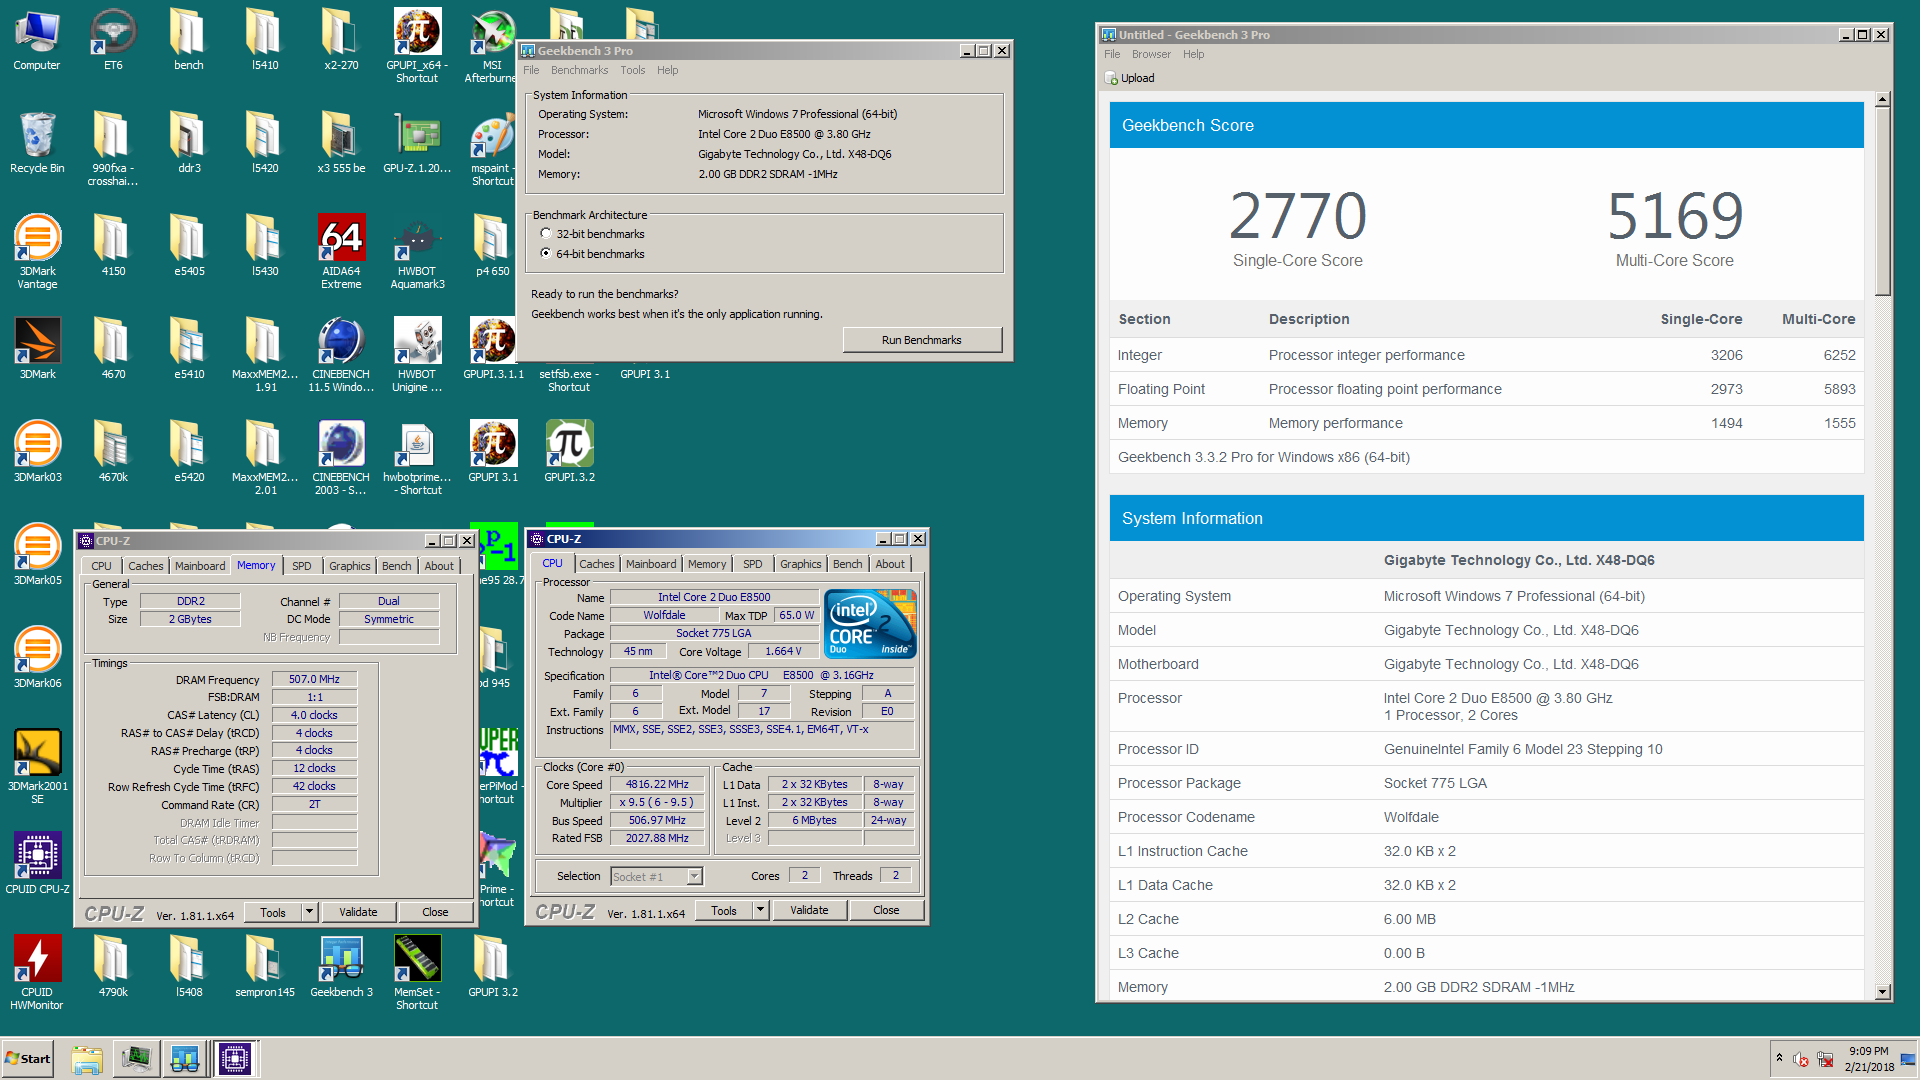
Task: Open 3DMark03 desktop icon
Action: tap(37, 452)
